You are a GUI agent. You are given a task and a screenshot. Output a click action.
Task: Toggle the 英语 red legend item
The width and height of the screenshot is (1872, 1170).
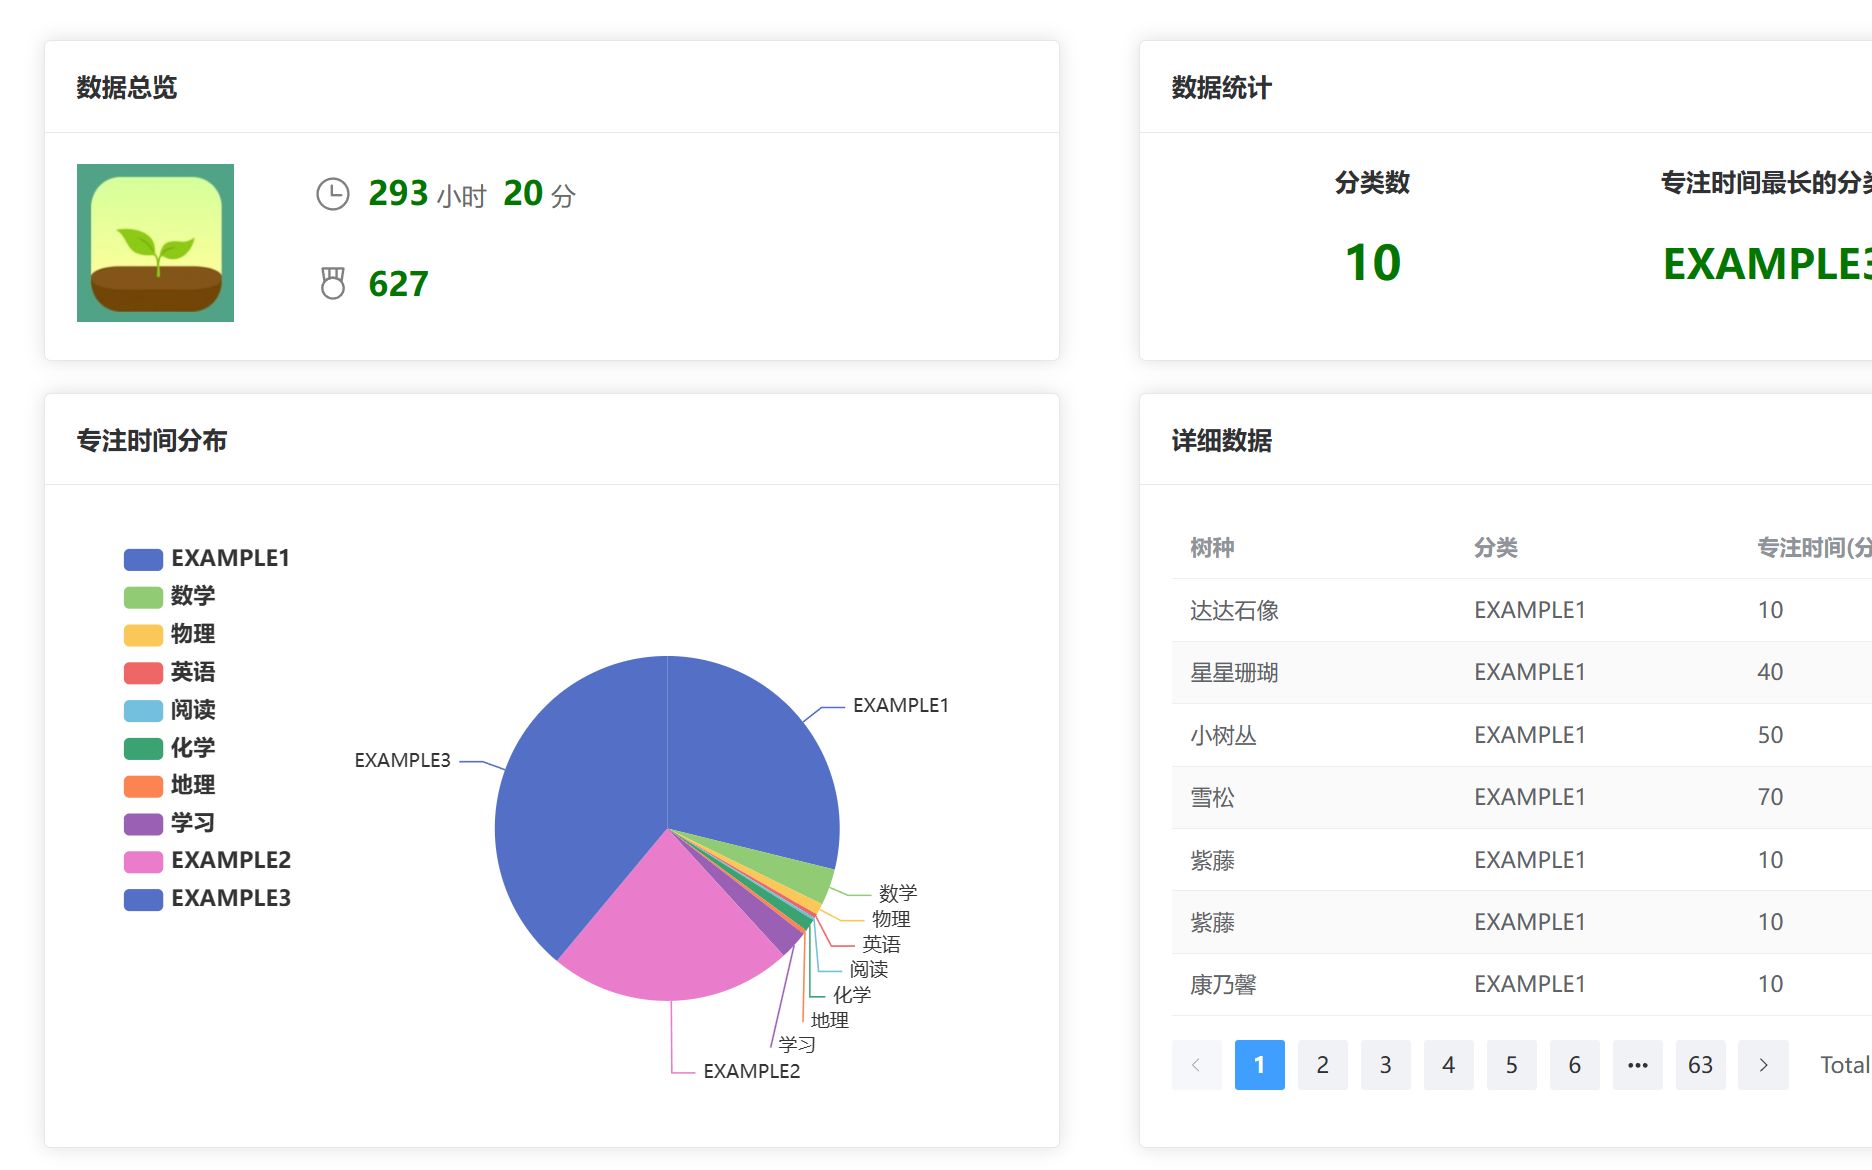pyautogui.click(x=170, y=672)
